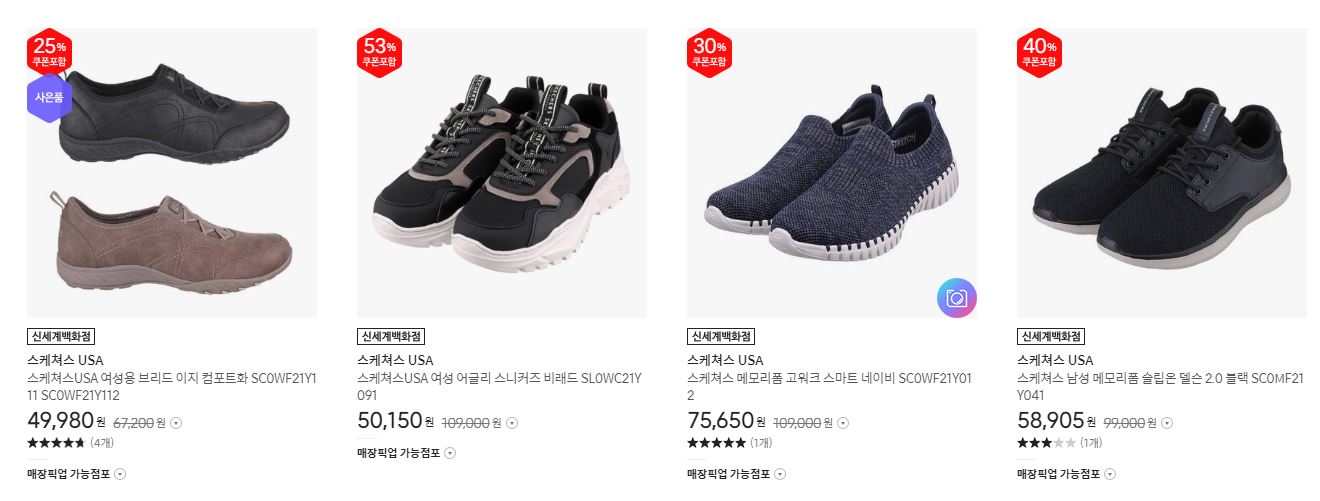This screenshot has height=501, width=1320.
Task: Click the 신세계백화점 tag on the first product
Action: pos(61,336)
